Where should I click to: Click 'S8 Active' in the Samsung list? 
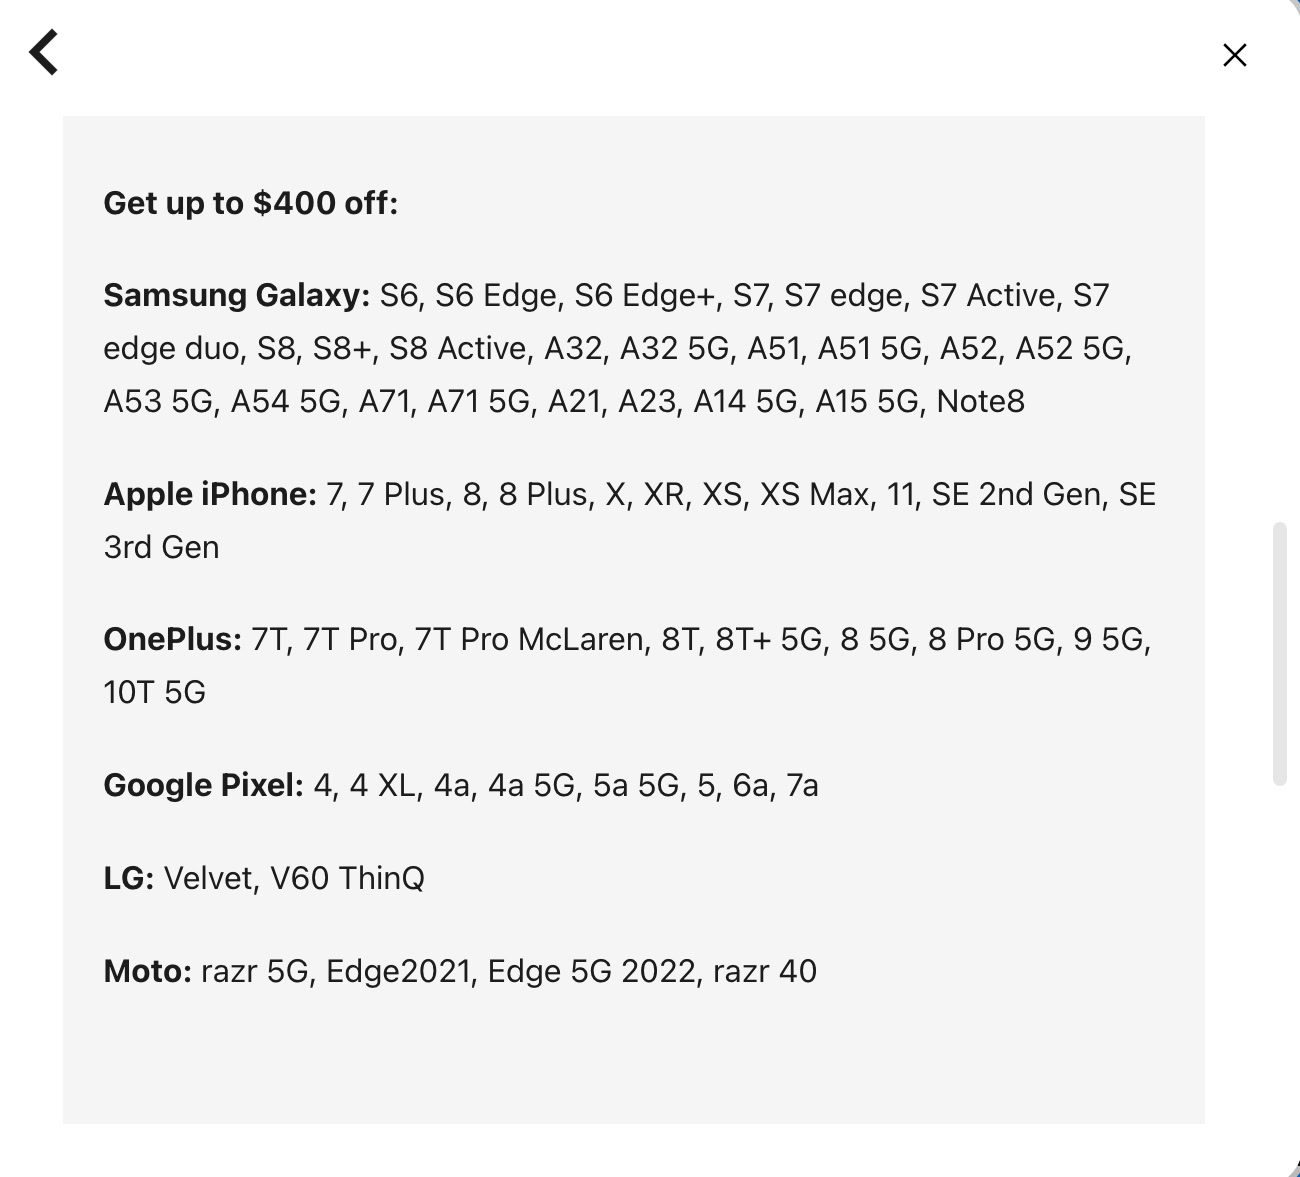coord(458,348)
